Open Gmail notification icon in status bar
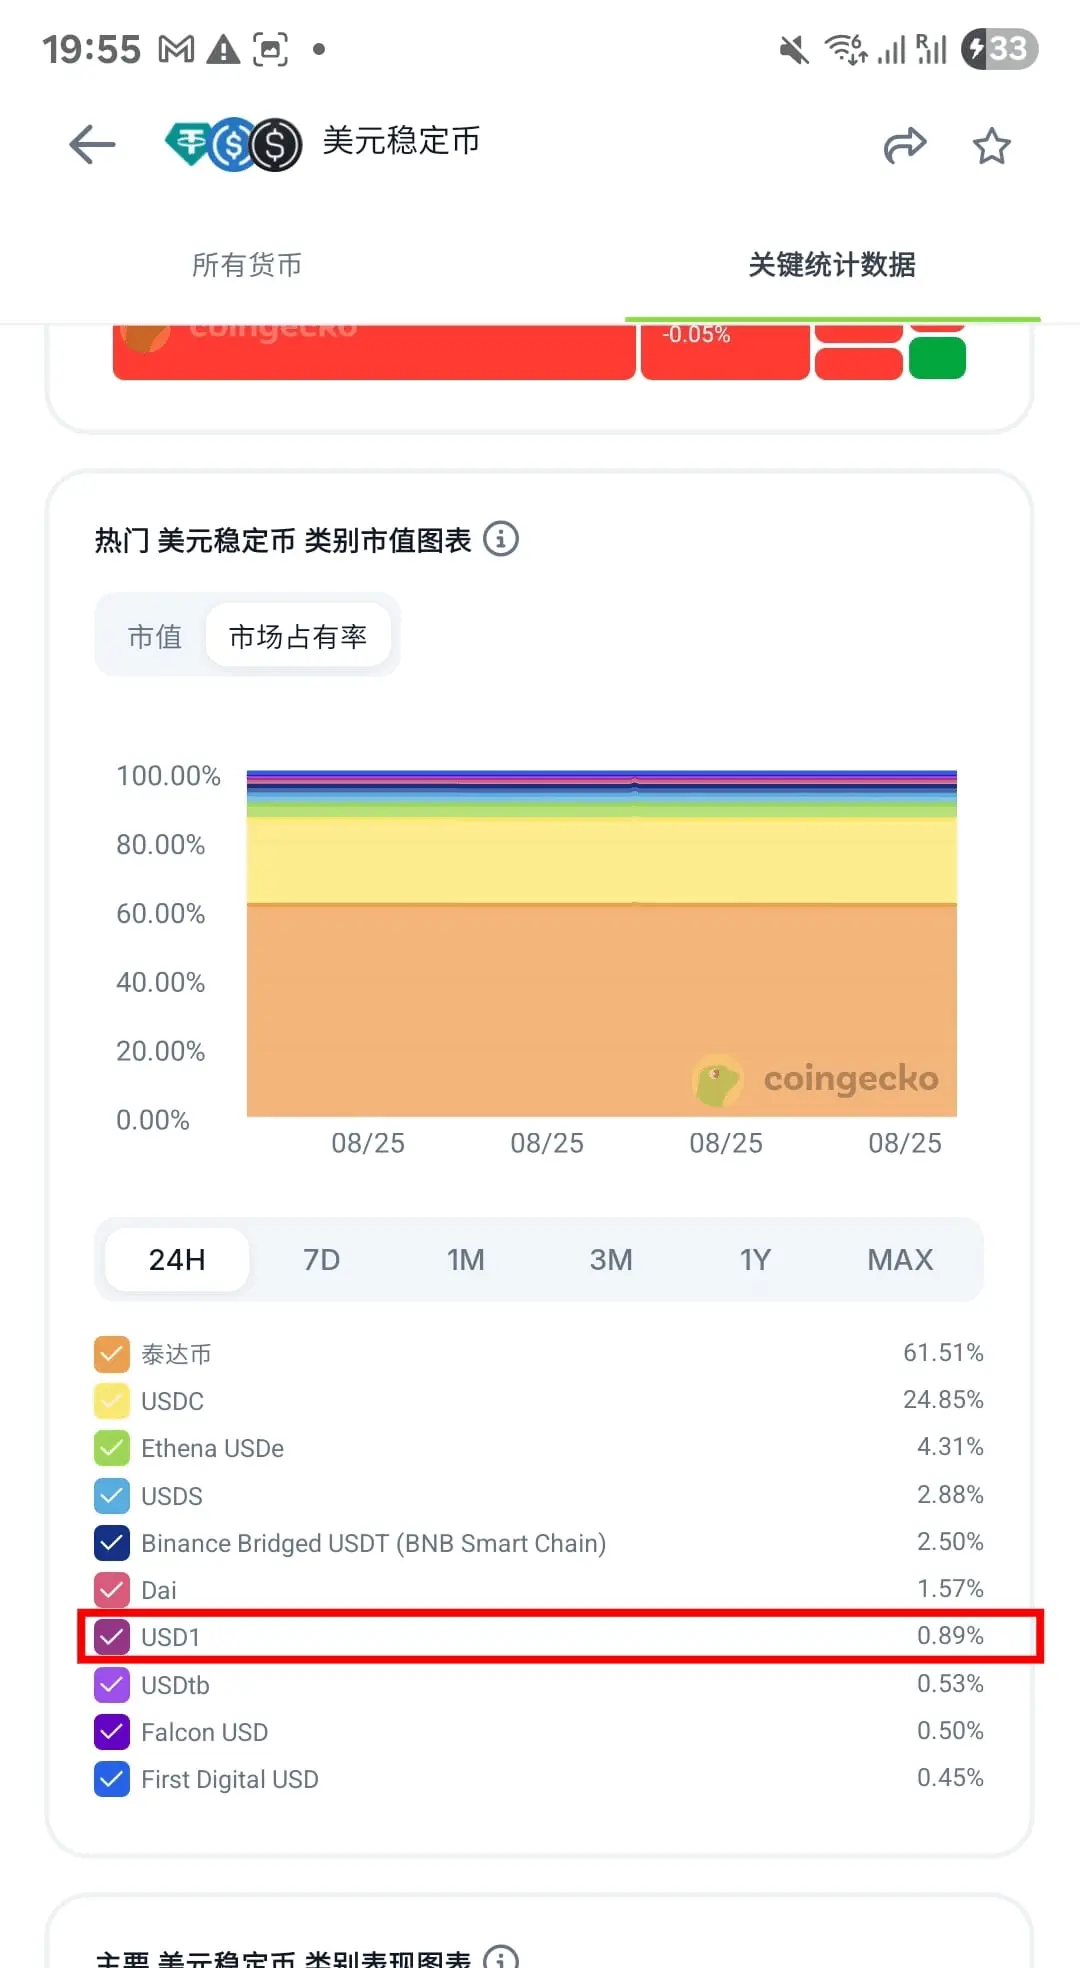1080x1968 pixels. (176, 49)
